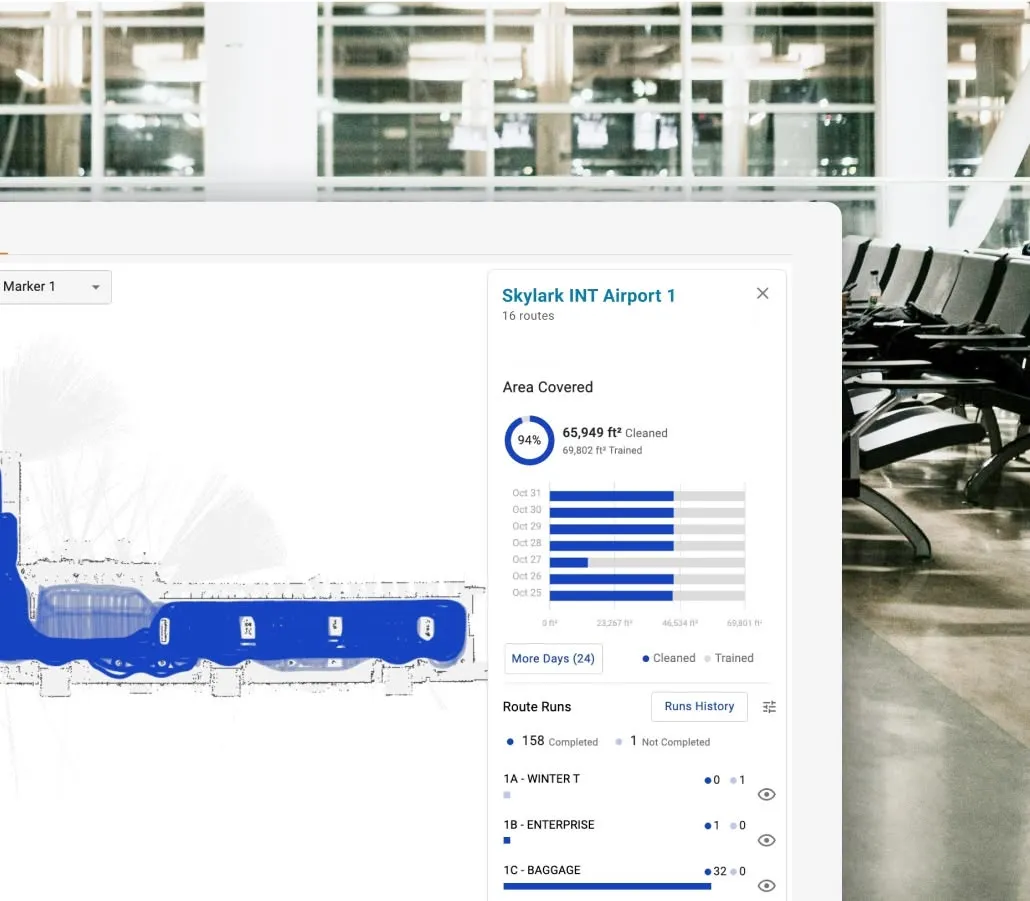Image resolution: width=1030 pixels, height=901 pixels.
Task: Select the Oct 31 coverage bar
Action: [647, 496]
